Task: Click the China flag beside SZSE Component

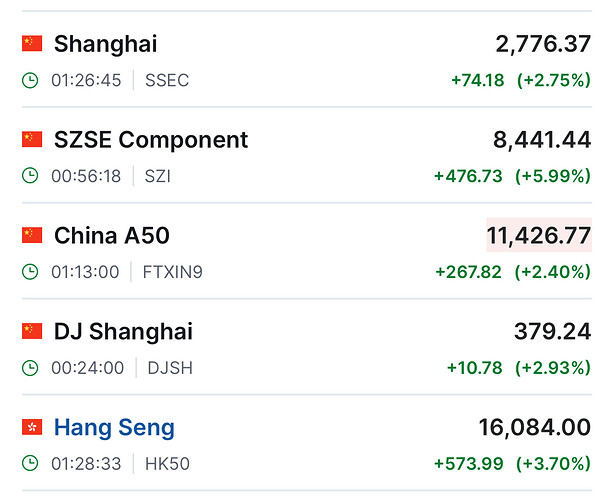Action: click(32, 140)
